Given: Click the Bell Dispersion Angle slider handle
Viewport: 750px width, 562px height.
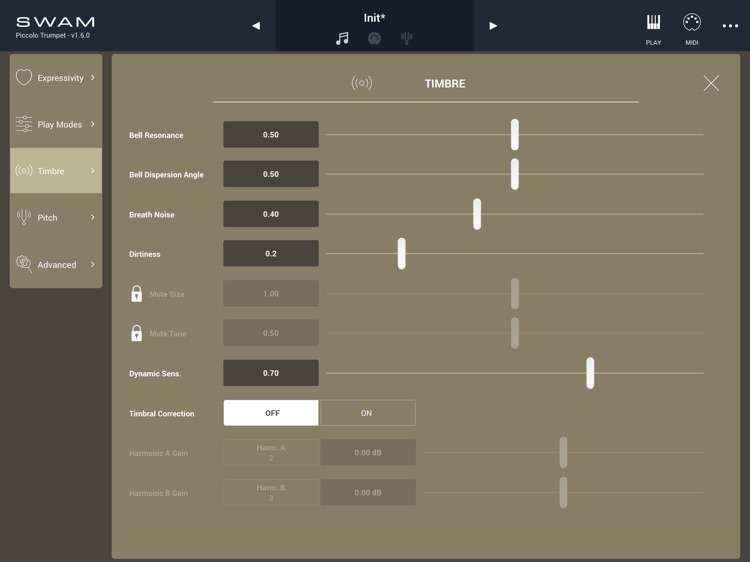Looking at the screenshot, I should pos(515,174).
